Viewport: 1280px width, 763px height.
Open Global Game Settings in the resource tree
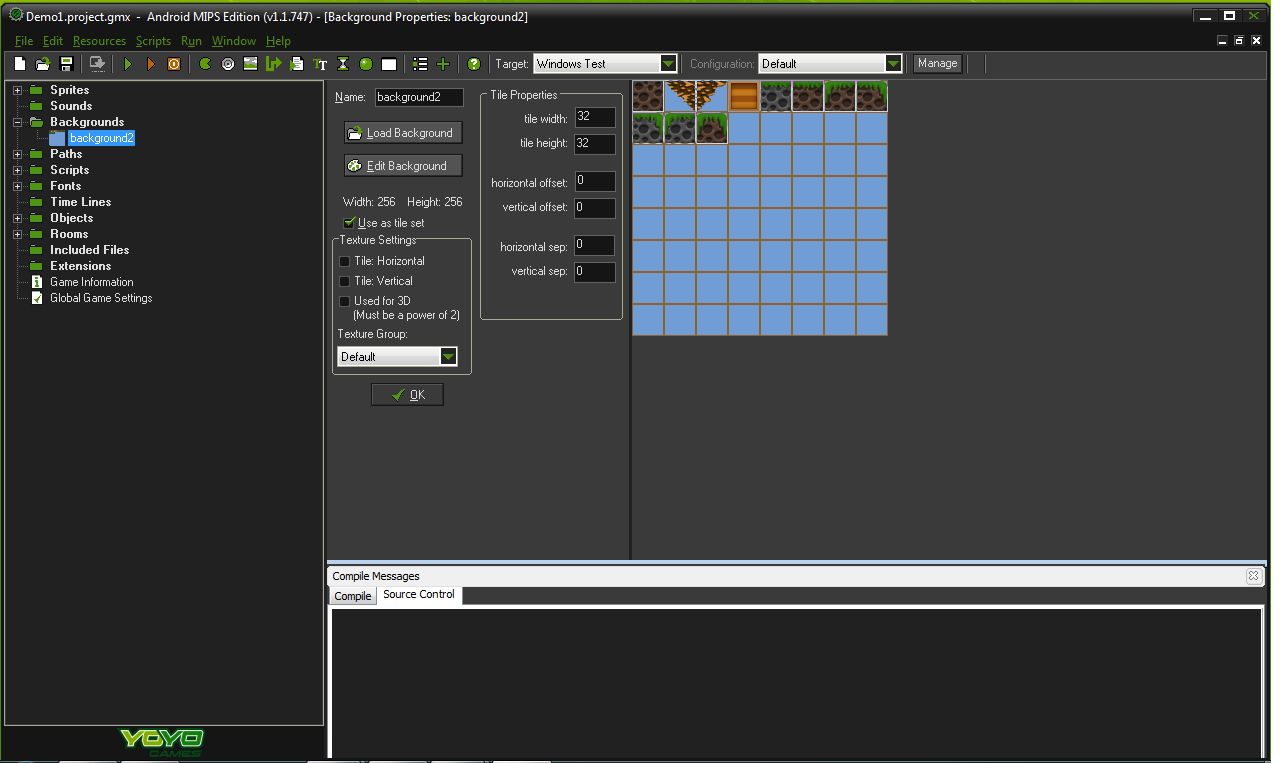[92, 298]
